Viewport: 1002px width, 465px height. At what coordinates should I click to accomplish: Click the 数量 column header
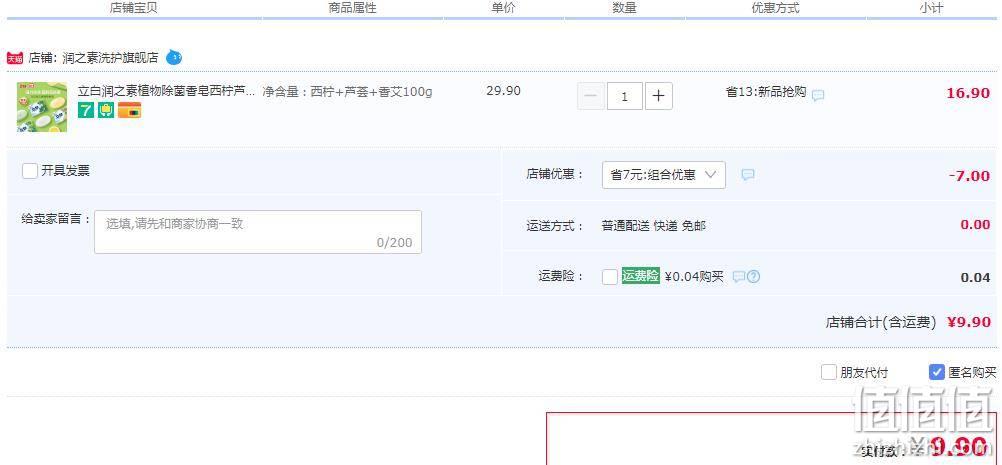pyautogui.click(x=624, y=8)
